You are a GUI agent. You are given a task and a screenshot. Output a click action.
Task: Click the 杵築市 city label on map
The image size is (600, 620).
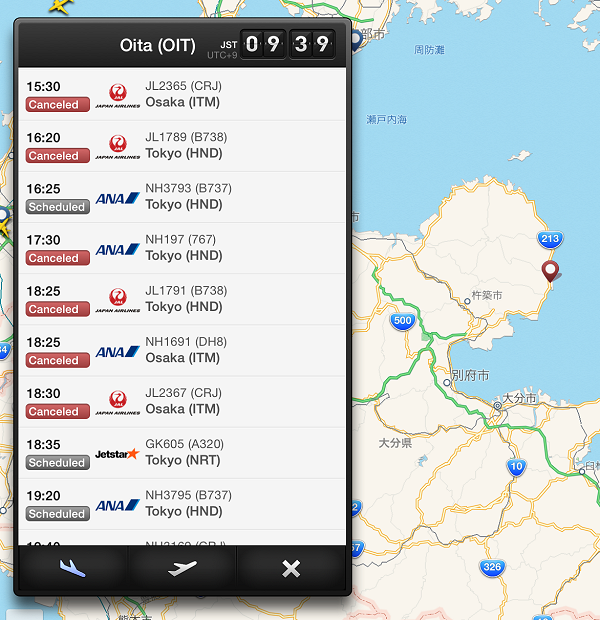coord(487,295)
